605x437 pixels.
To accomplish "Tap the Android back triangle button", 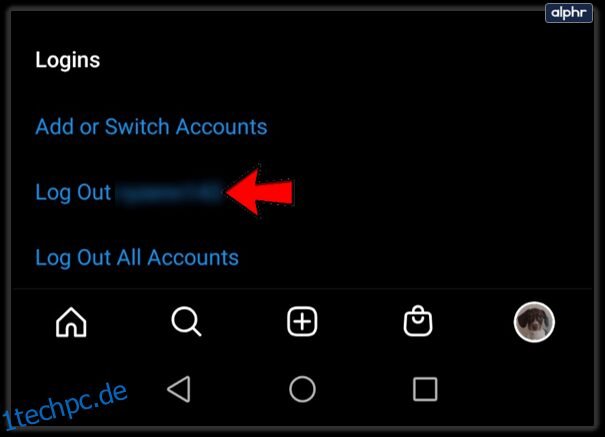I will (x=179, y=389).
